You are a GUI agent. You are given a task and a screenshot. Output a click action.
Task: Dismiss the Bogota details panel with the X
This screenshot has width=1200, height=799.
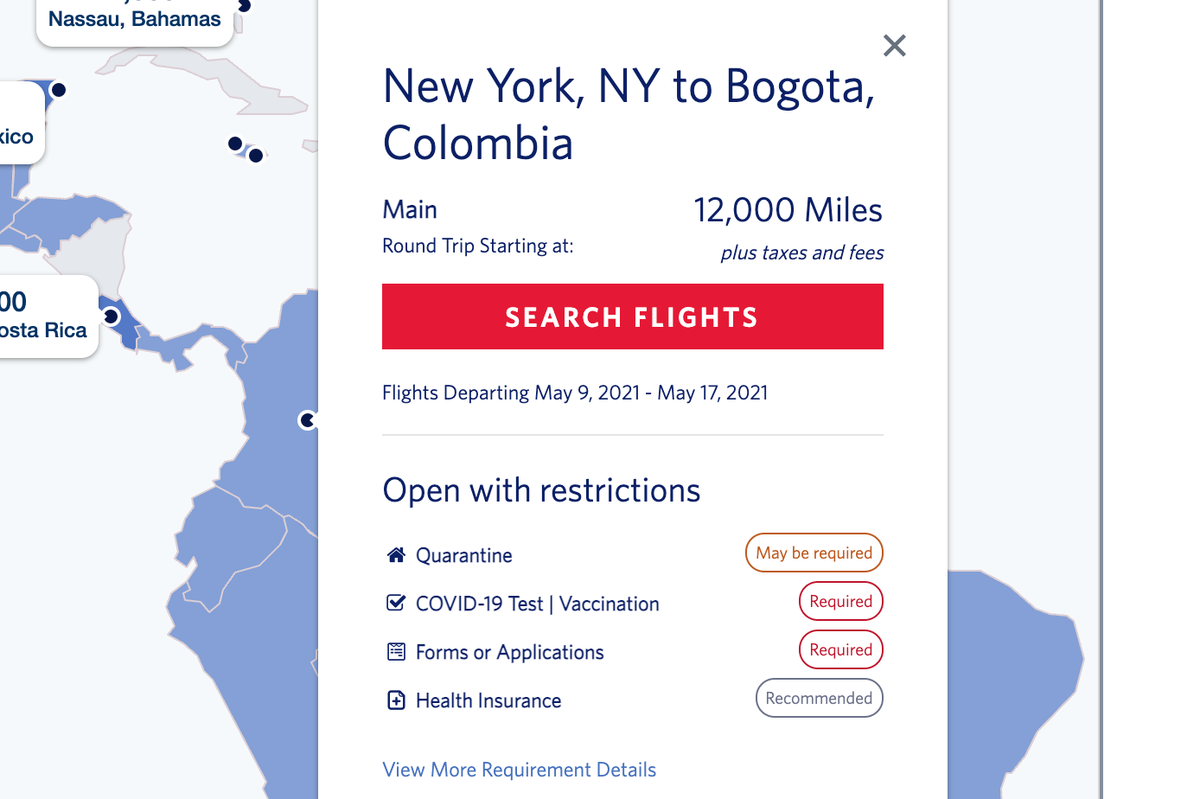893,45
